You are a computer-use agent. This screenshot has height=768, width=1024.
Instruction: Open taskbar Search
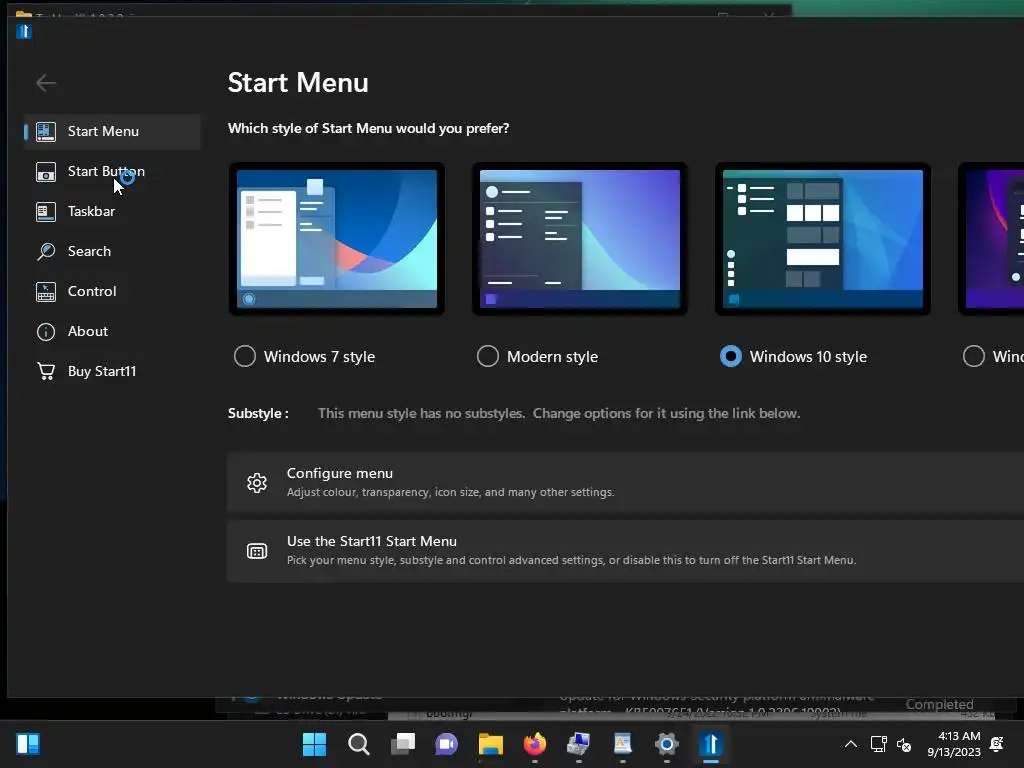click(x=359, y=744)
